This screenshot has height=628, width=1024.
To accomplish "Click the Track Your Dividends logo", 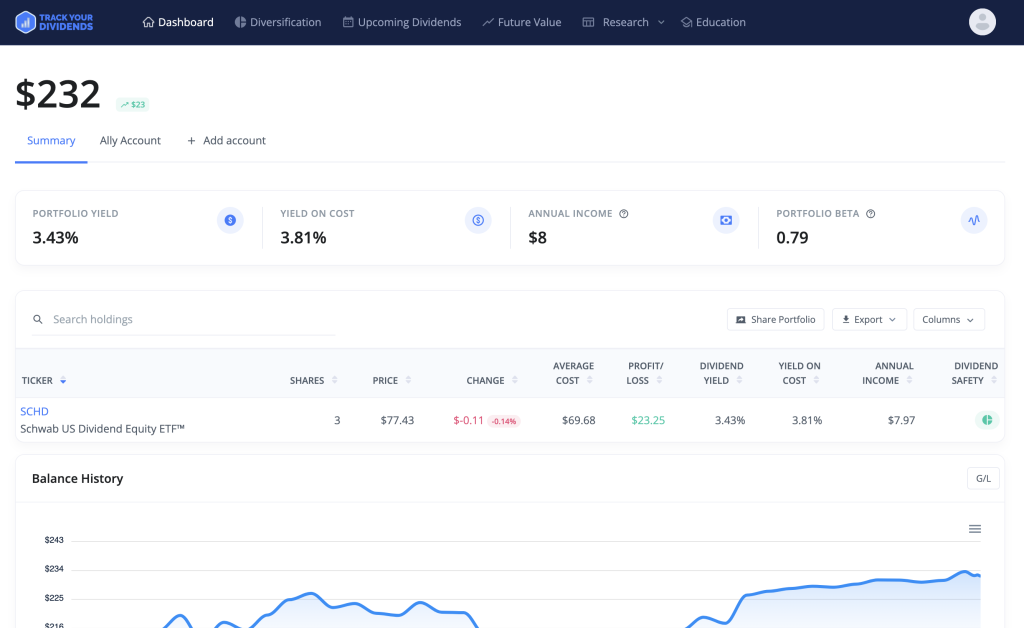I will [54, 21].
